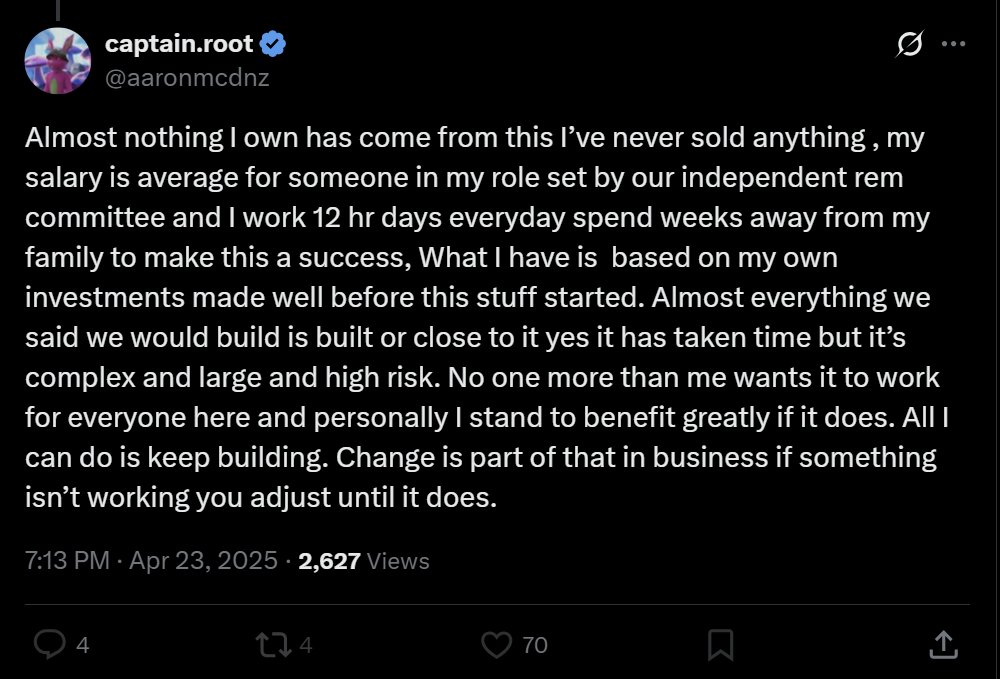Viewport: 1000px width, 679px height.
Task: Click the blue verified badge
Action: [273, 44]
